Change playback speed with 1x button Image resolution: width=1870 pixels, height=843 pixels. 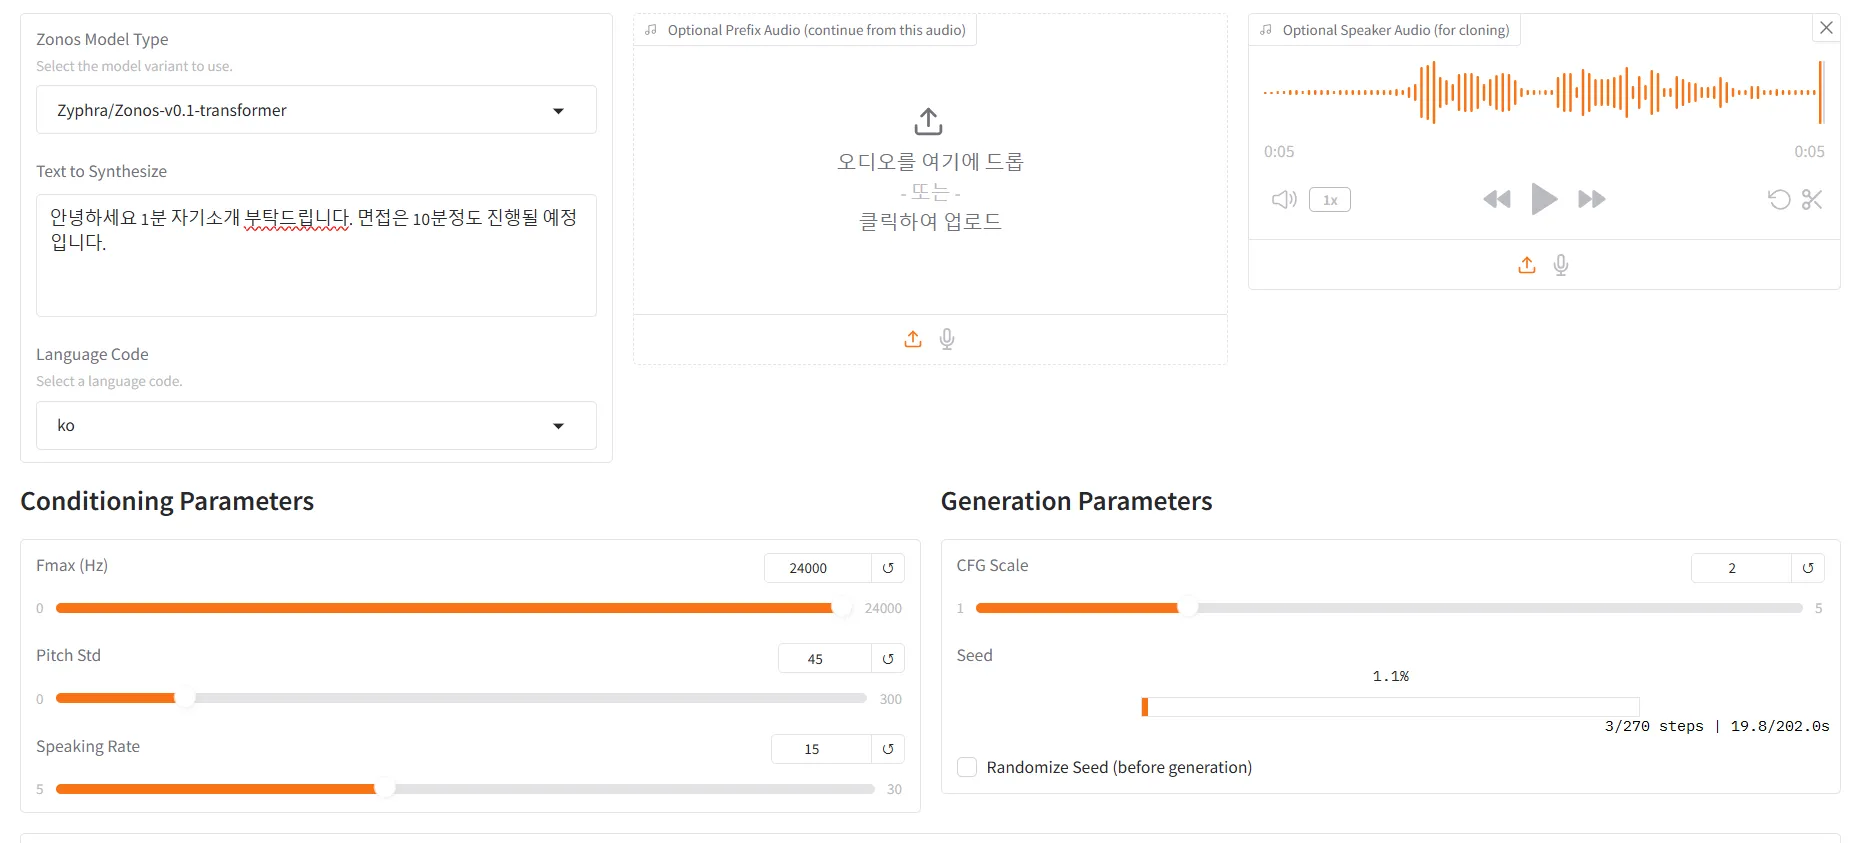click(x=1330, y=200)
